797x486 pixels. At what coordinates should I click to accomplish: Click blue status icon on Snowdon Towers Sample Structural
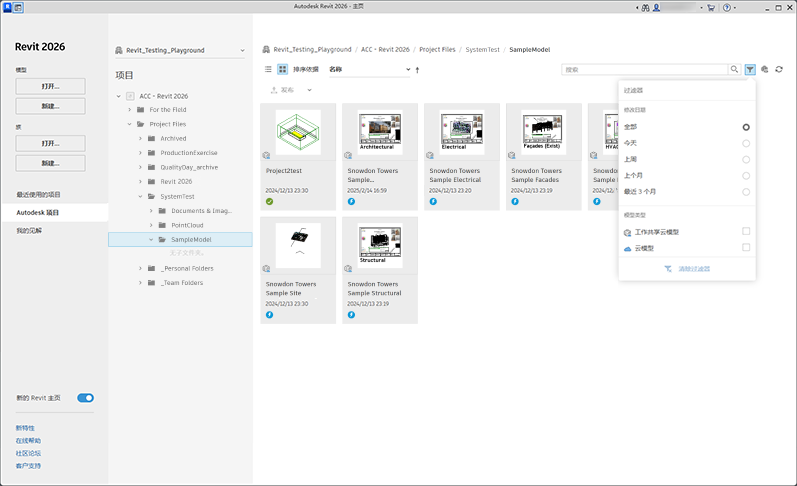pyautogui.click(x=351, y=315)
